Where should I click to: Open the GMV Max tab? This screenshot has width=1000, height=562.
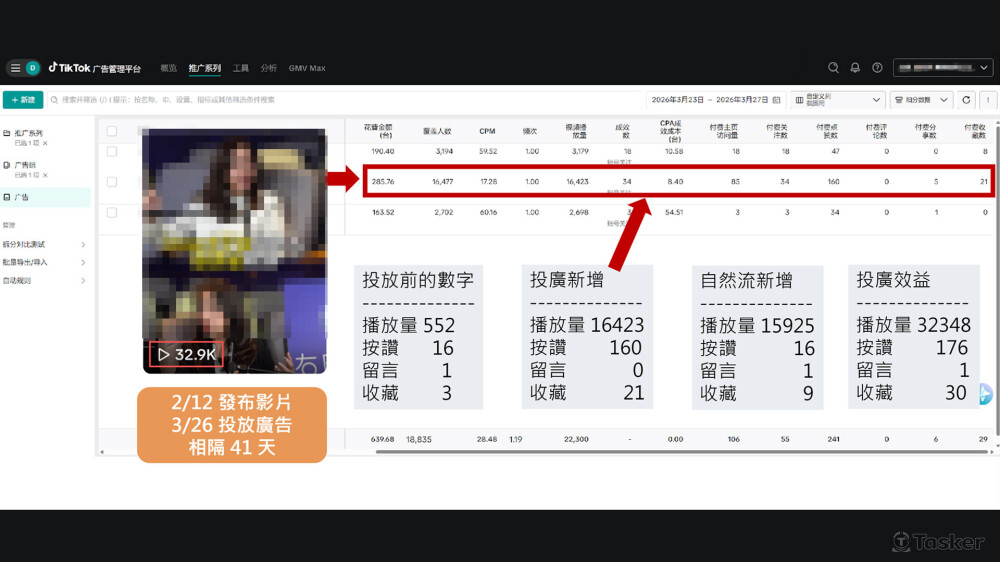click(x=307, y=68)
